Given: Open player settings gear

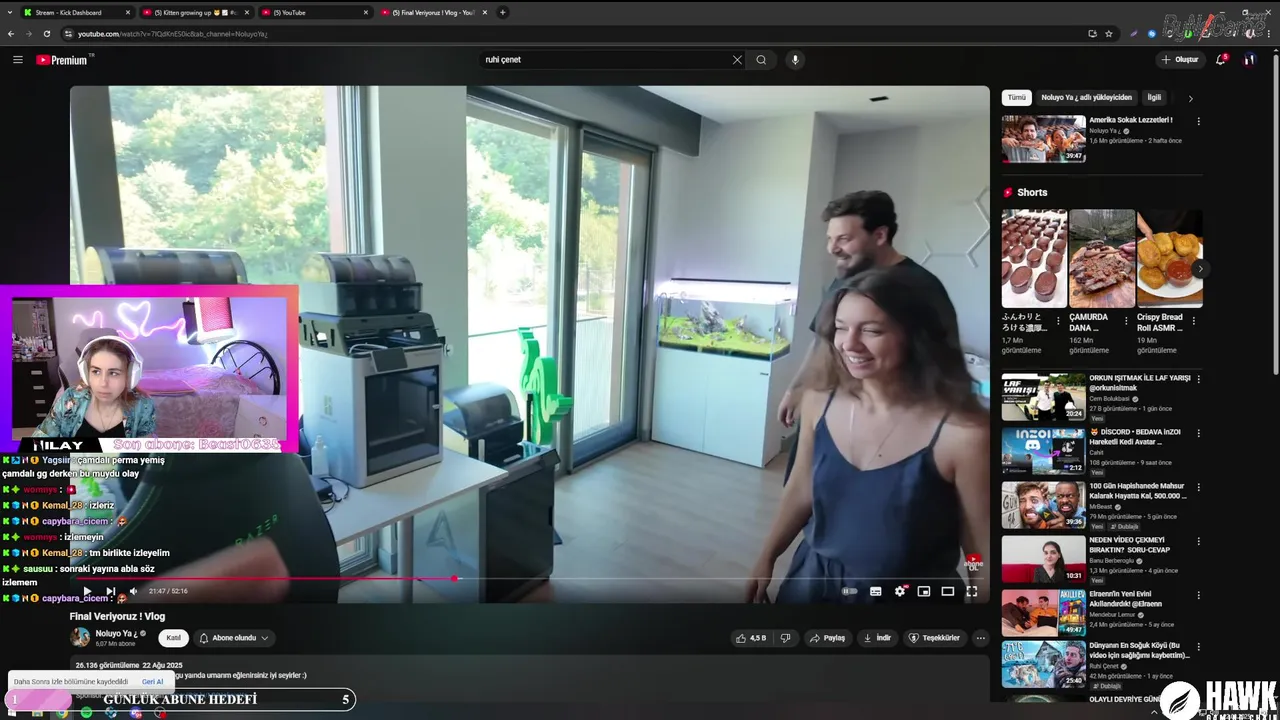Looking at the screenshot, I should click(x=900, y=591).
